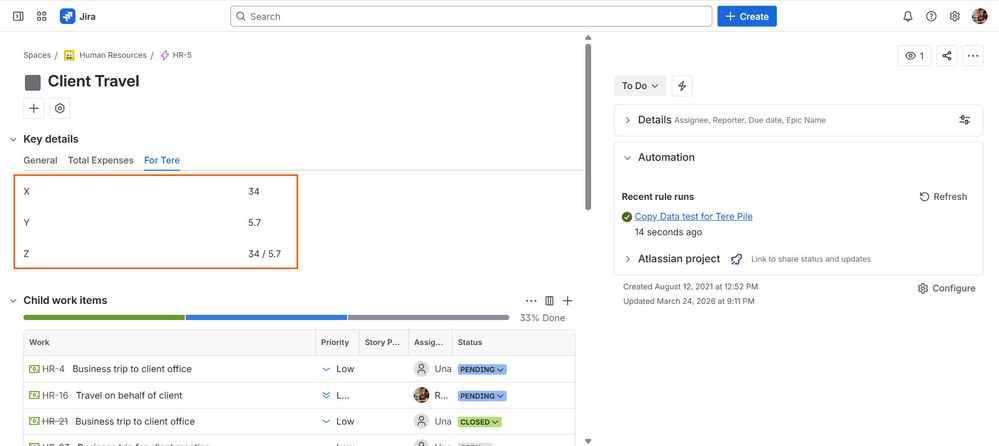Open the Details field configuration sliders icon
The width and height of the screenshot is (999, 446).
(965, 120)
